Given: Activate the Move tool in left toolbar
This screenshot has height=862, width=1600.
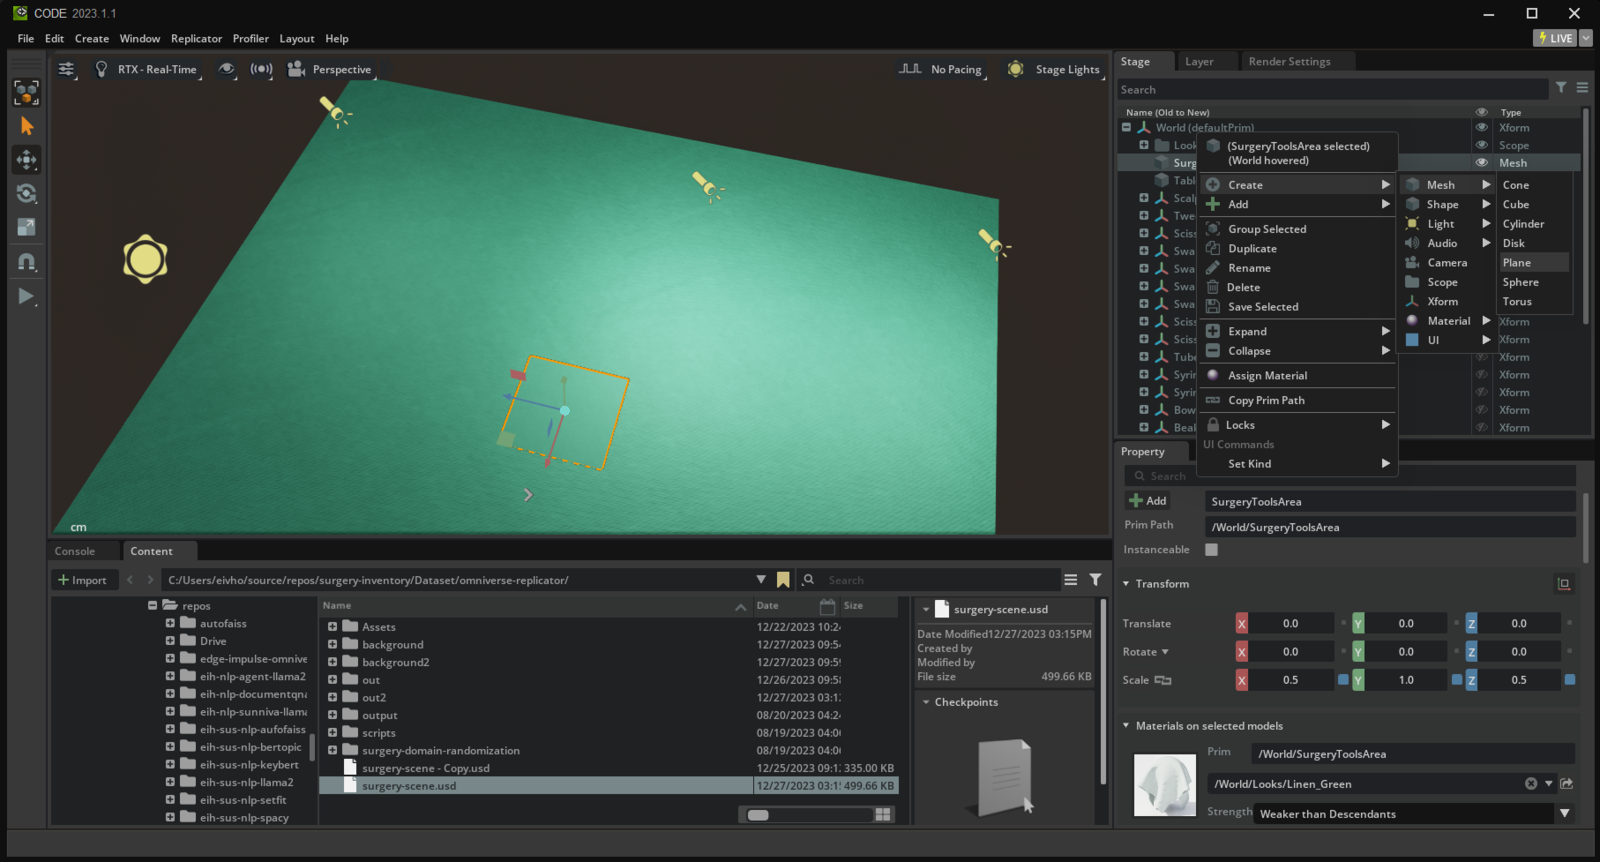Looking at the screenshot, I should pos(27,160).
